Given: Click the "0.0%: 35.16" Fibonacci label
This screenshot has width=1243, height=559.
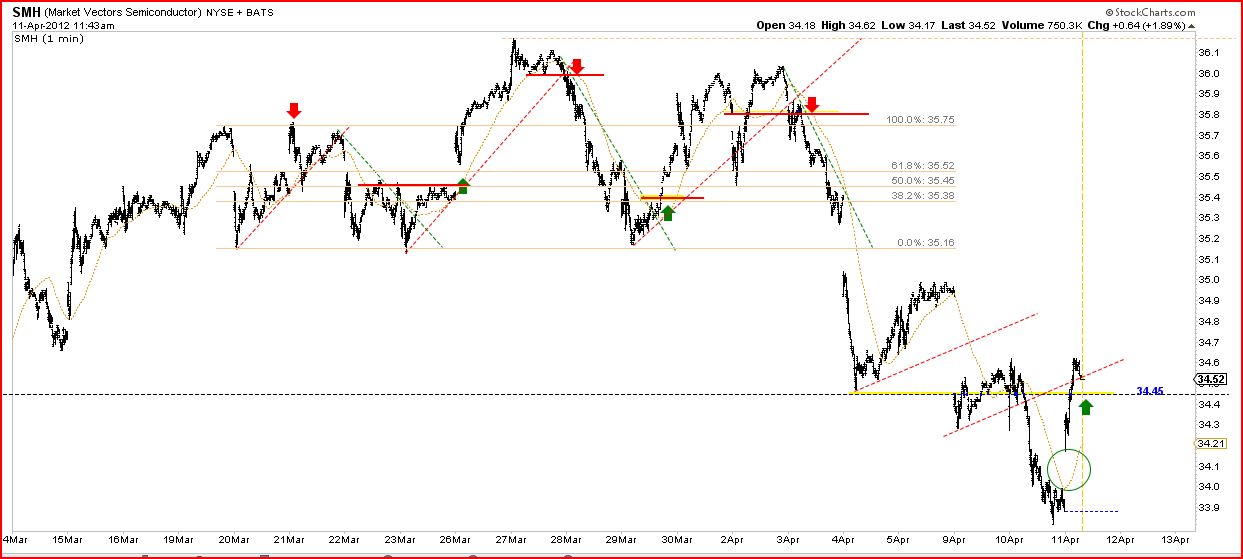Looking at the screenshot, I should [x=925, y=242].
